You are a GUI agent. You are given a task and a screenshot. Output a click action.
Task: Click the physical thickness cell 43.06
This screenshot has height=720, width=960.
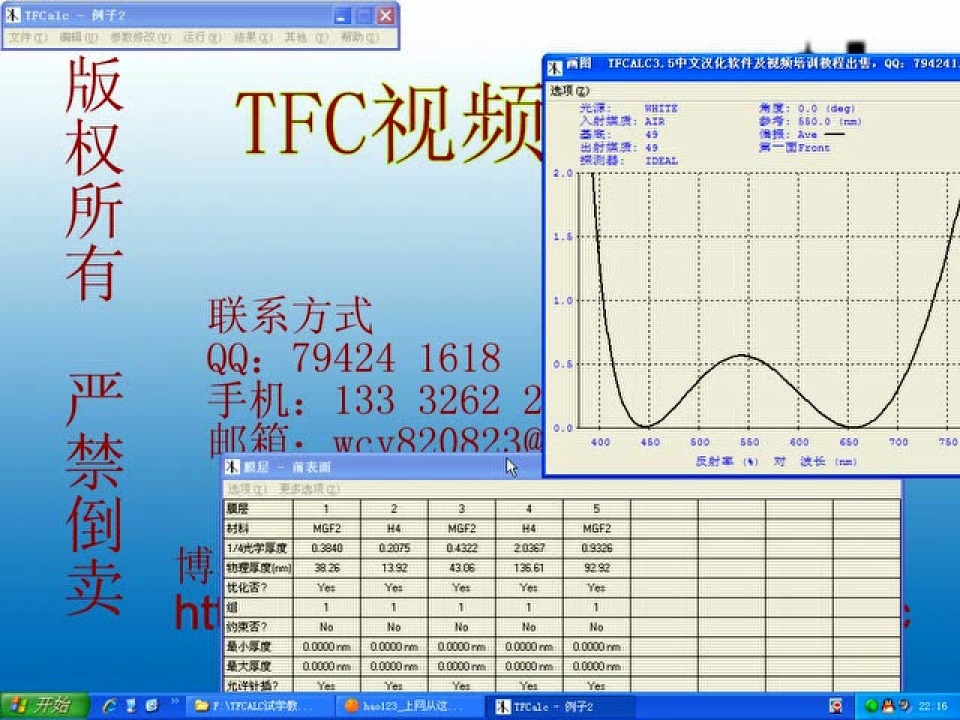click(462, 568)
